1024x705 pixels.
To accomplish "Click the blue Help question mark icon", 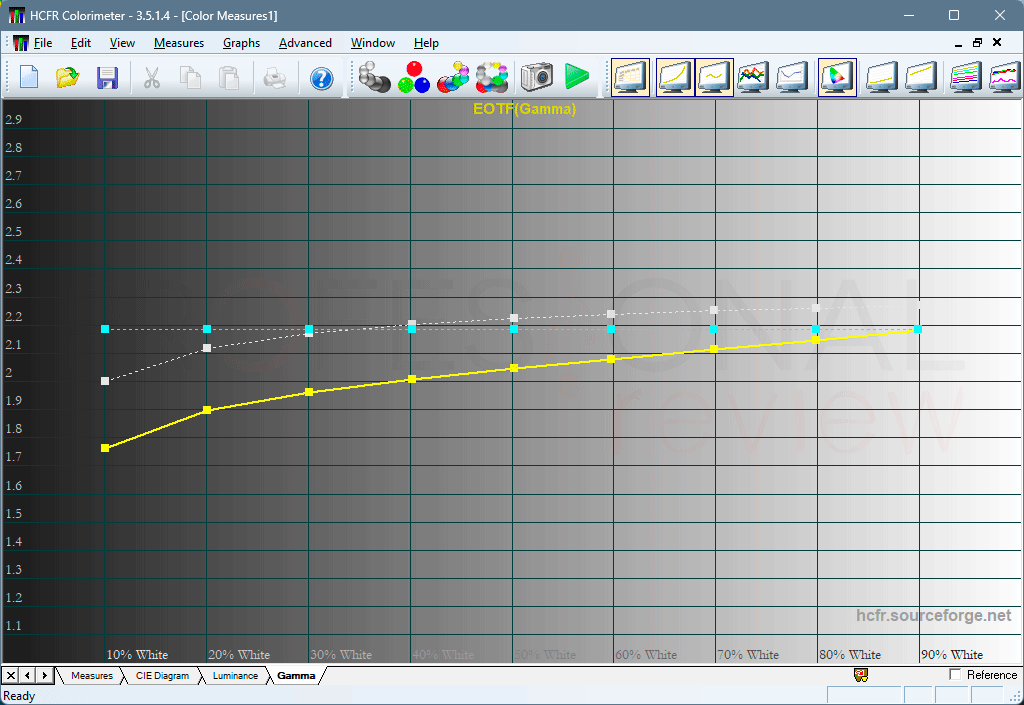I will click(321, 78).
